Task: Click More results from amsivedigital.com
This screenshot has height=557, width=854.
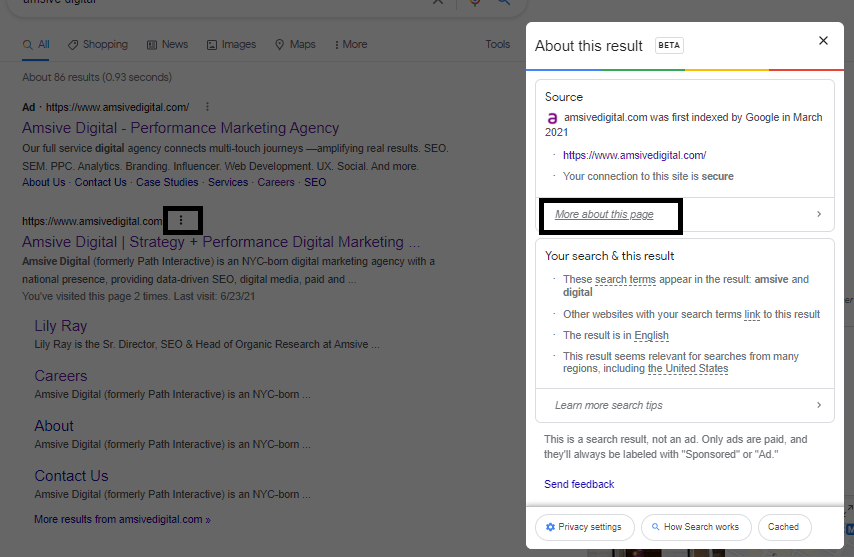Action: [122, 519]
